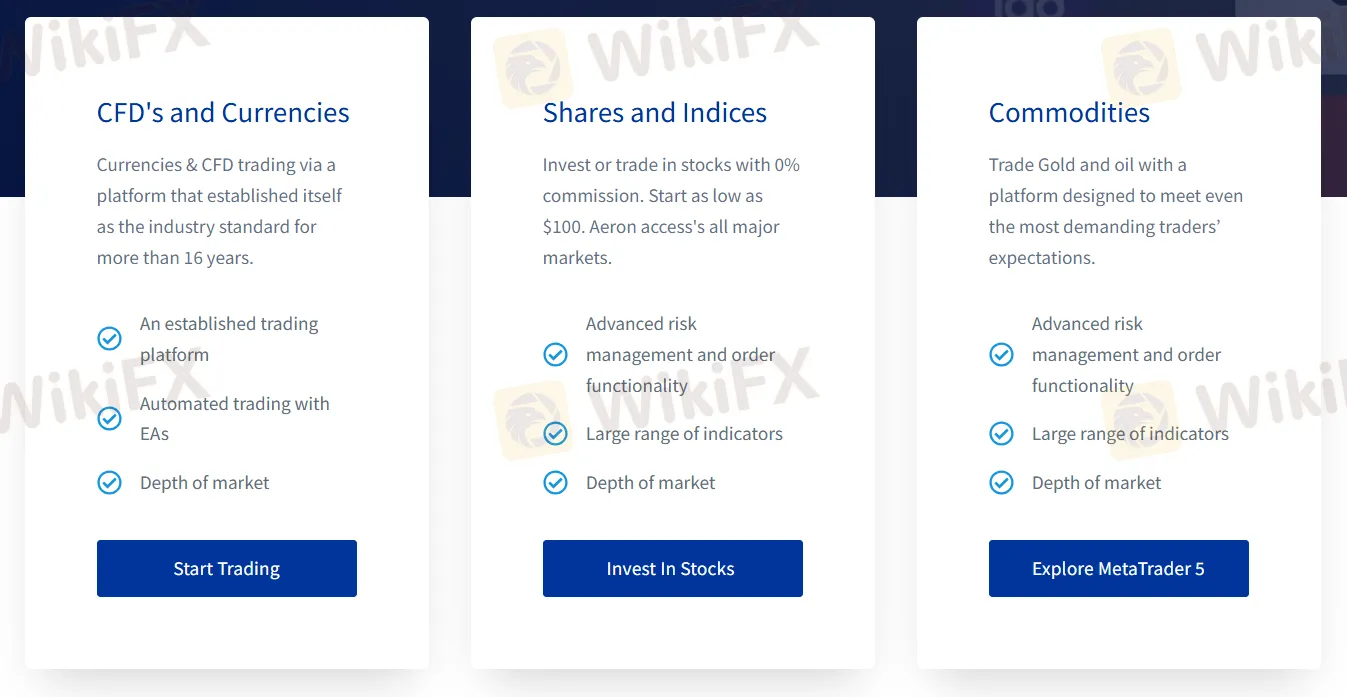Click checkmark beside Depth of market in Commodities card

(x=1001, y=483)
